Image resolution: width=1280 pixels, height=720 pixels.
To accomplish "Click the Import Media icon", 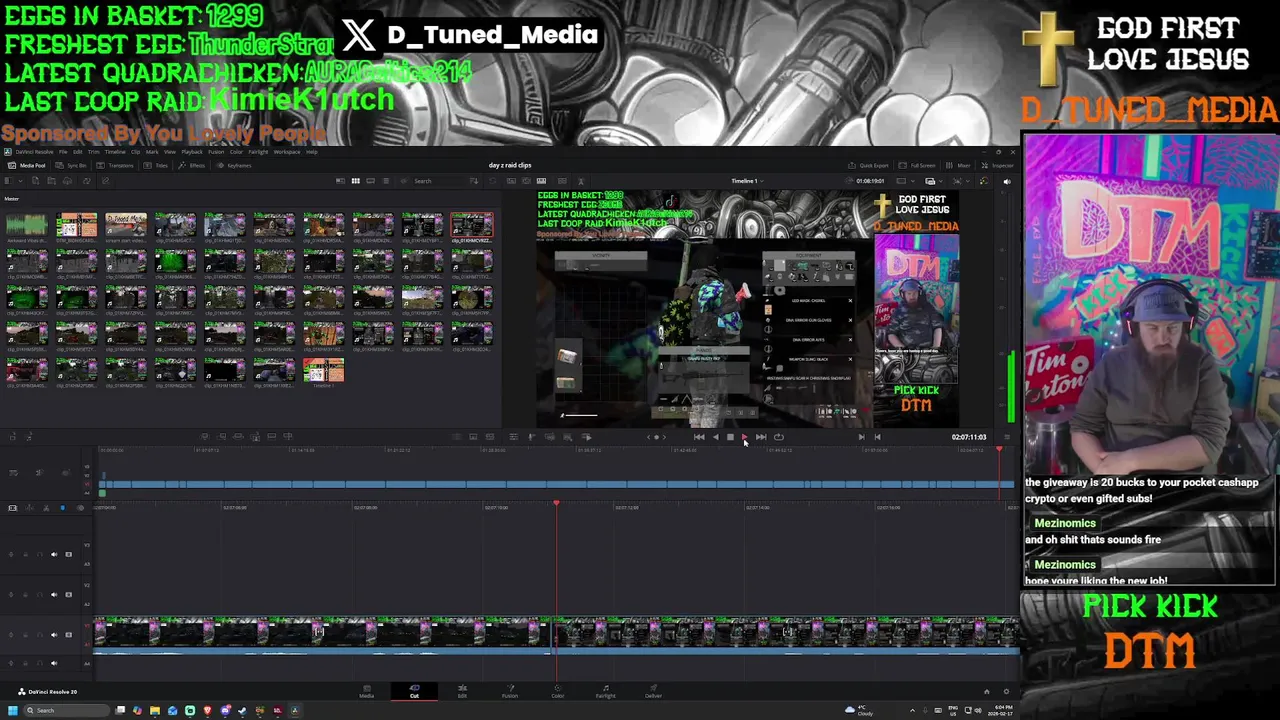I will tap(36, 181).
